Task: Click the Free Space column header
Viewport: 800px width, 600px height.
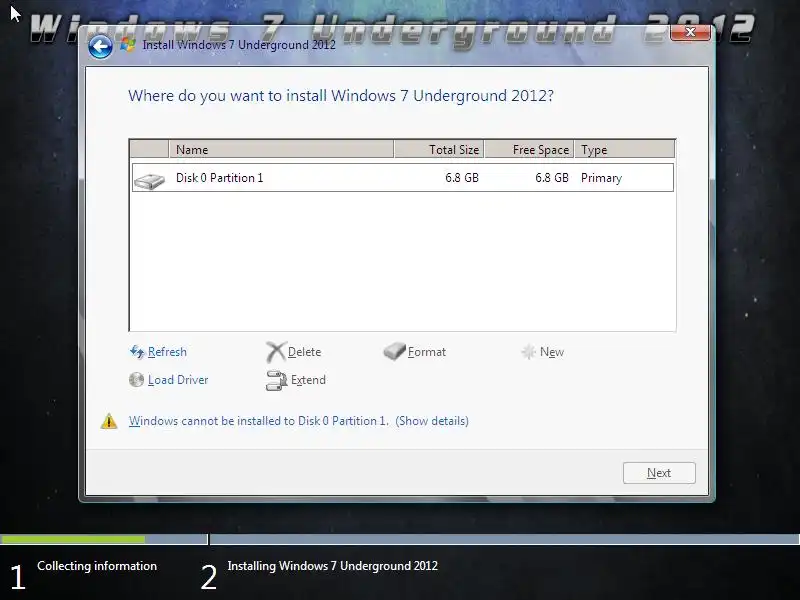Action: click(529, 149)
